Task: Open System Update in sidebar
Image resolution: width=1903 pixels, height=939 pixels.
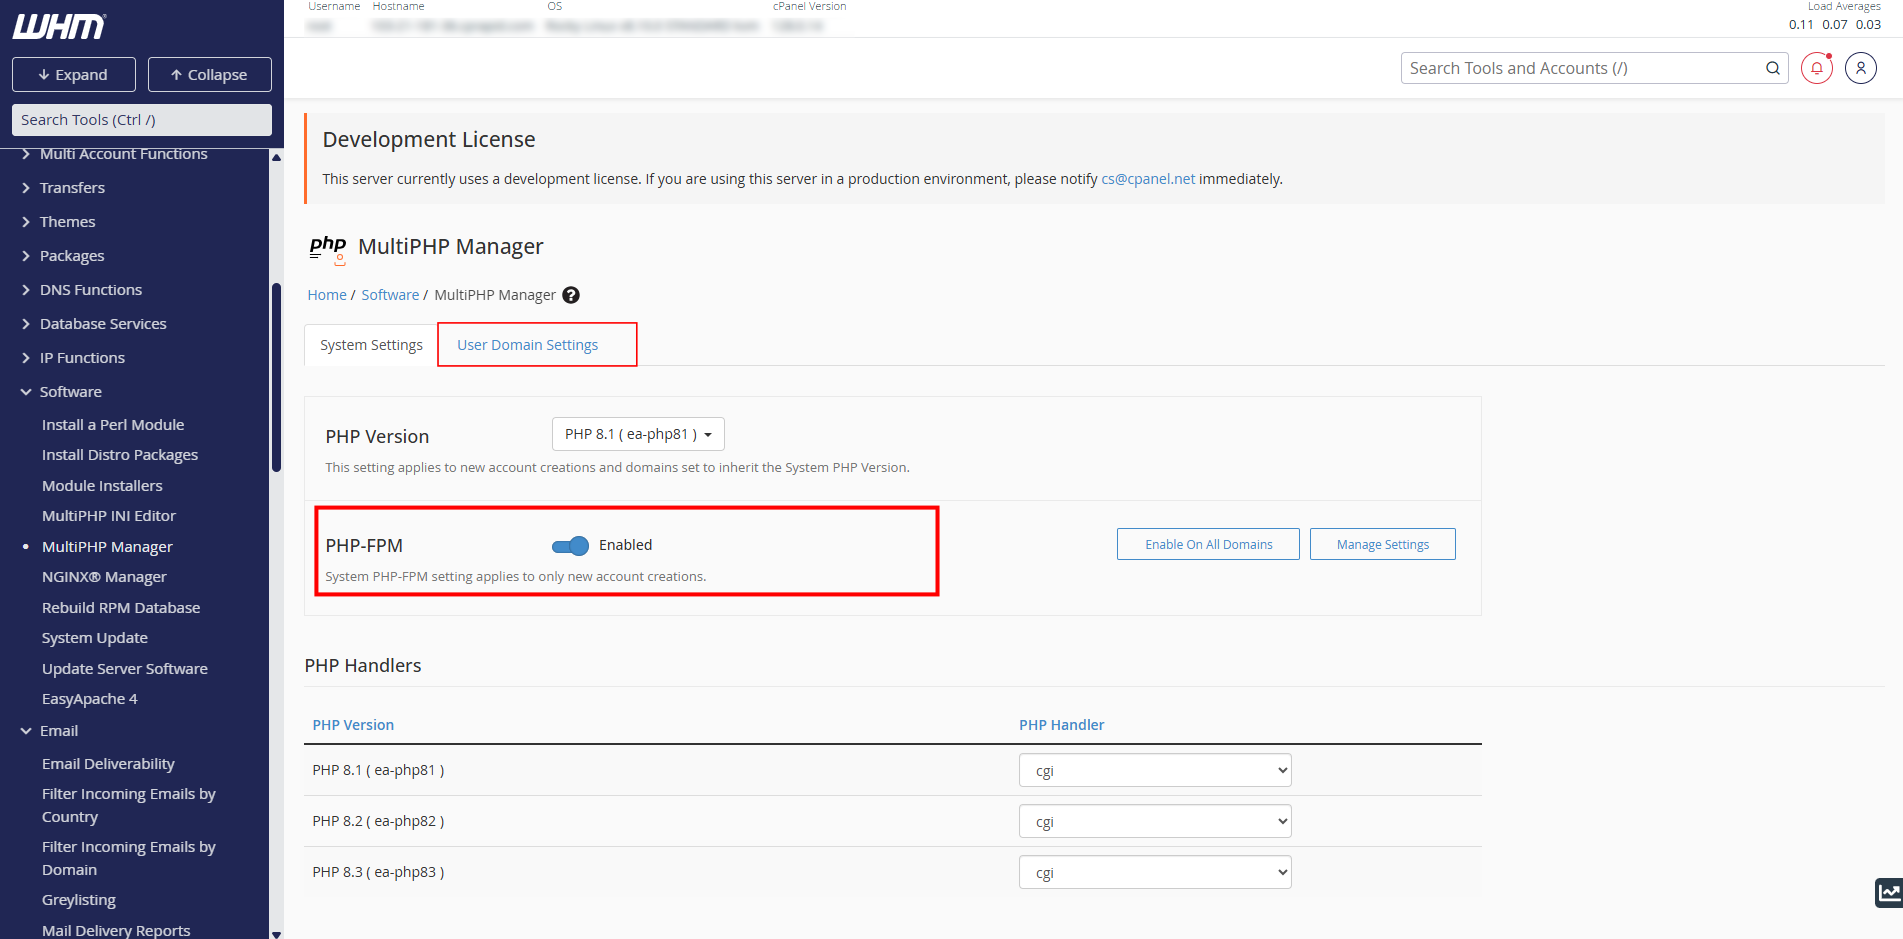Action: [x=95, y=638]
